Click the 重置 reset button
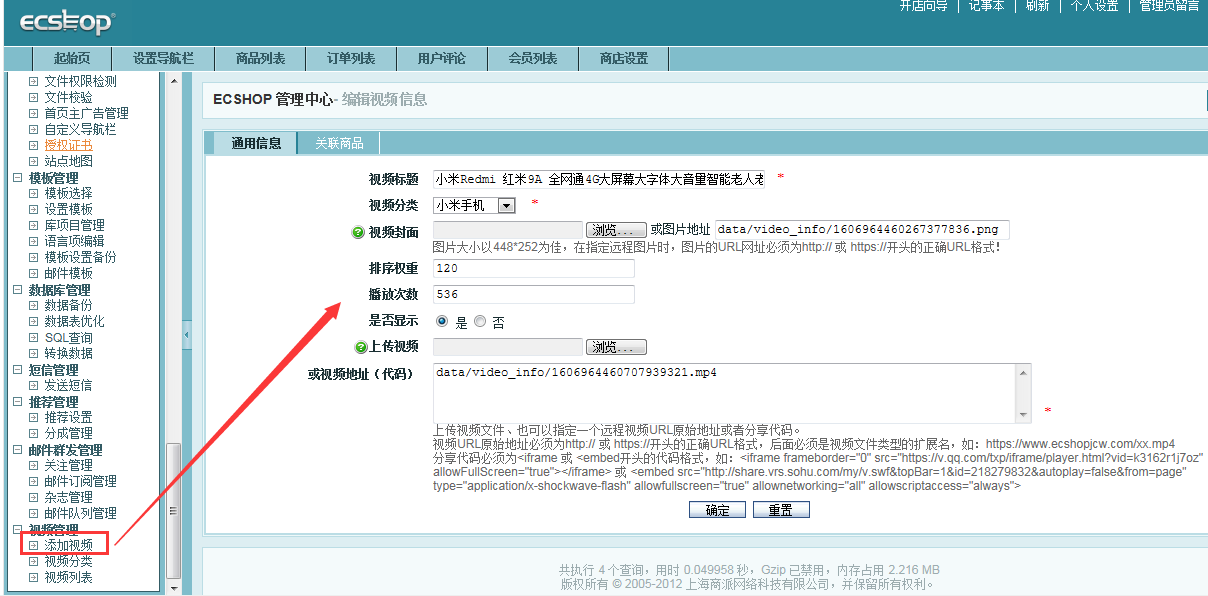This screenshot has height=596, width=1208. 780,510
